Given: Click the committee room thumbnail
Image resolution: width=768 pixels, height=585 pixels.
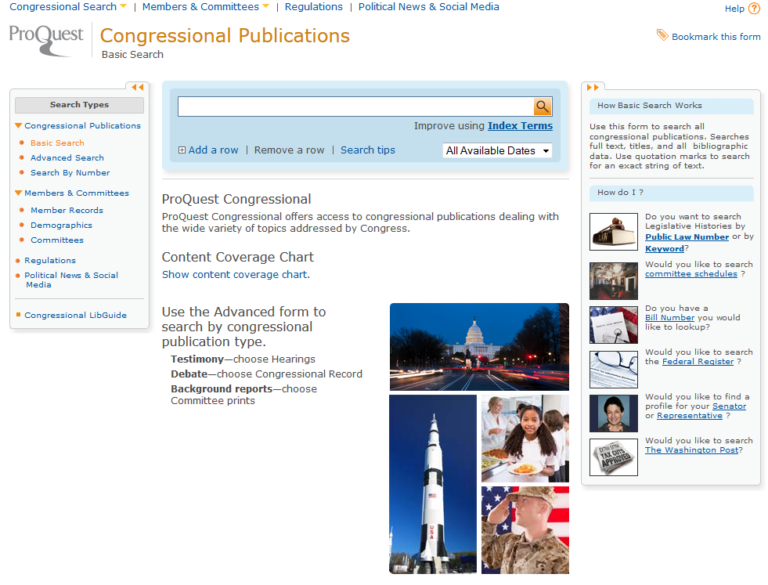Looking at the screenshot, I should click(613, 281).
